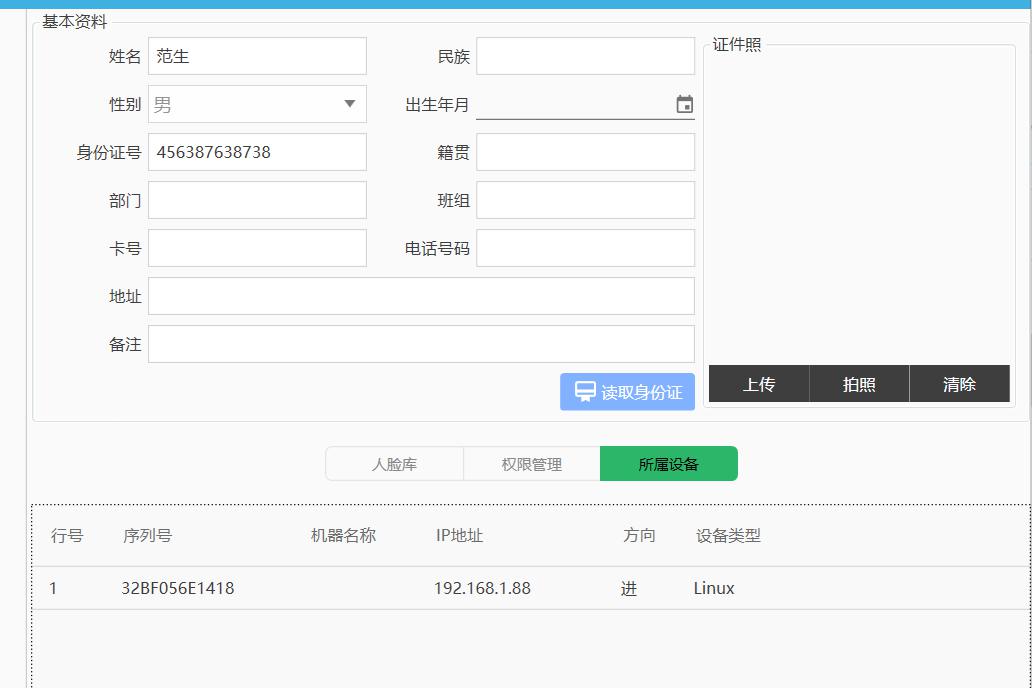Click into the 民族 text field

(x=585, y=56)
